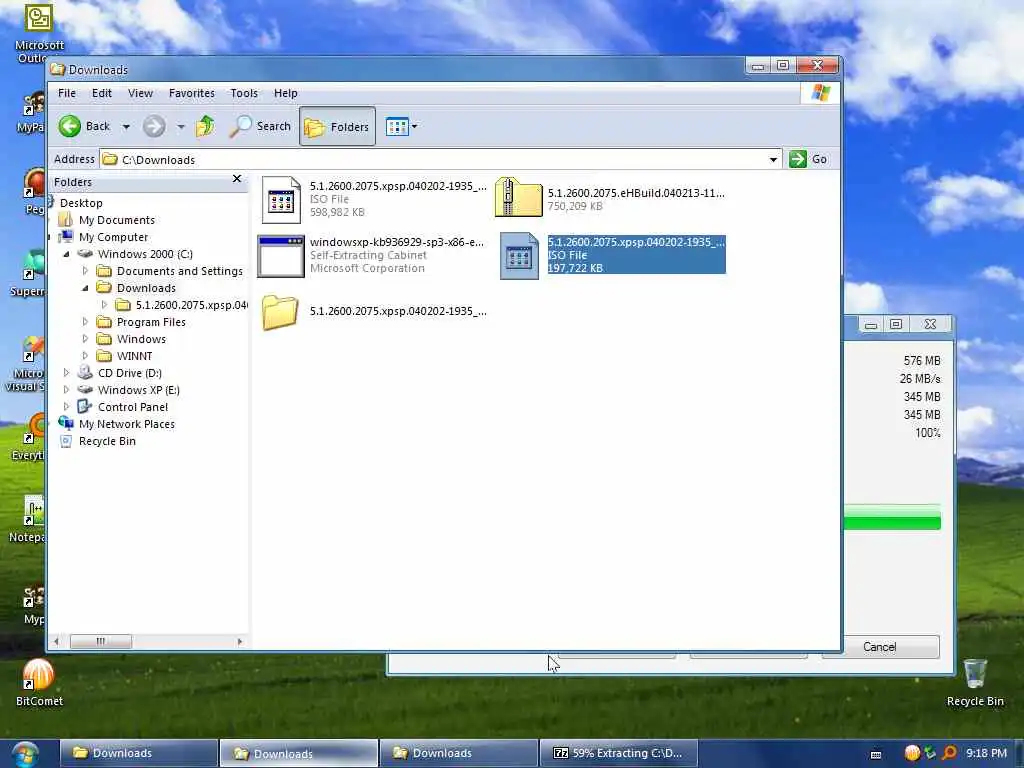Open Microsoft Outlook desktop icon

point(39,33)
